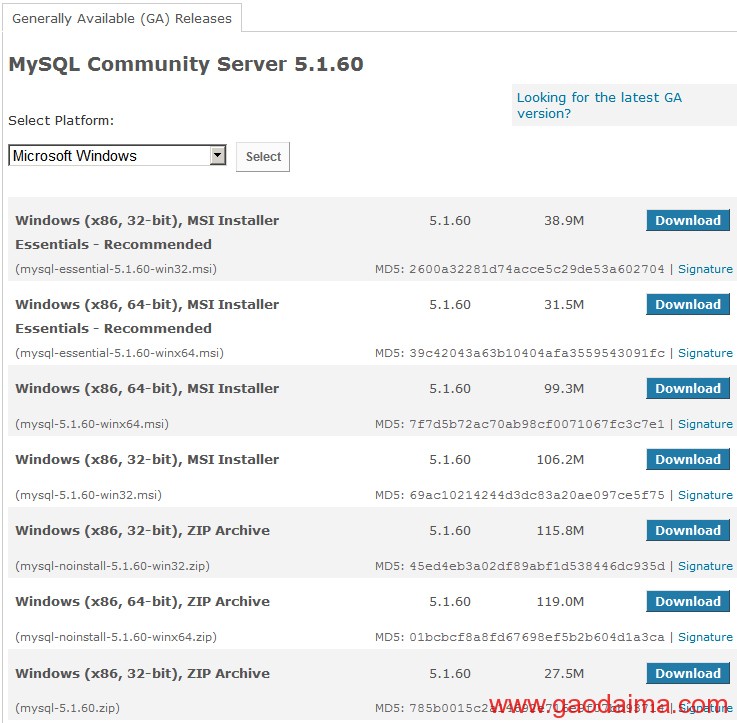Open Signature link for mysql-noinstall-5.1.60-winx64.zip

[x=705, y=637]
